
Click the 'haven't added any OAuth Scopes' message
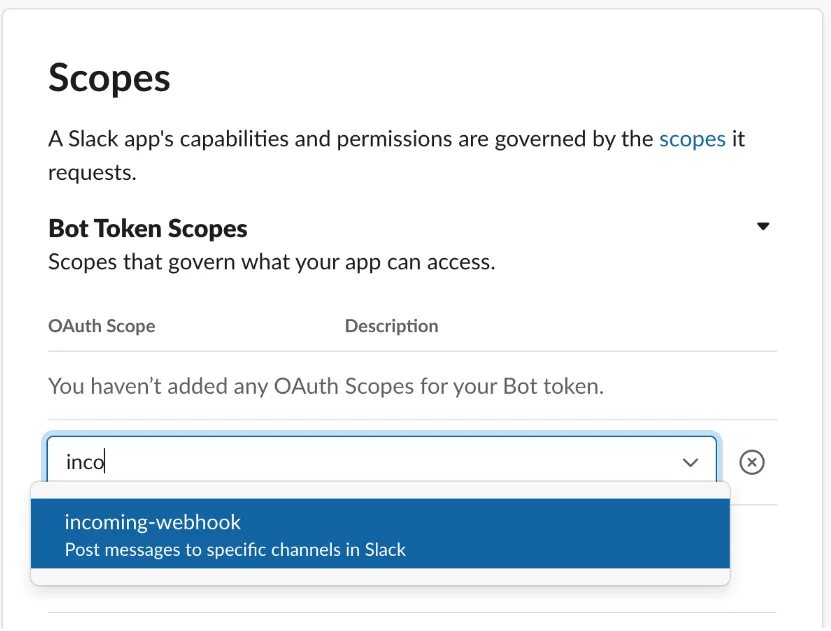coord(326,385)
